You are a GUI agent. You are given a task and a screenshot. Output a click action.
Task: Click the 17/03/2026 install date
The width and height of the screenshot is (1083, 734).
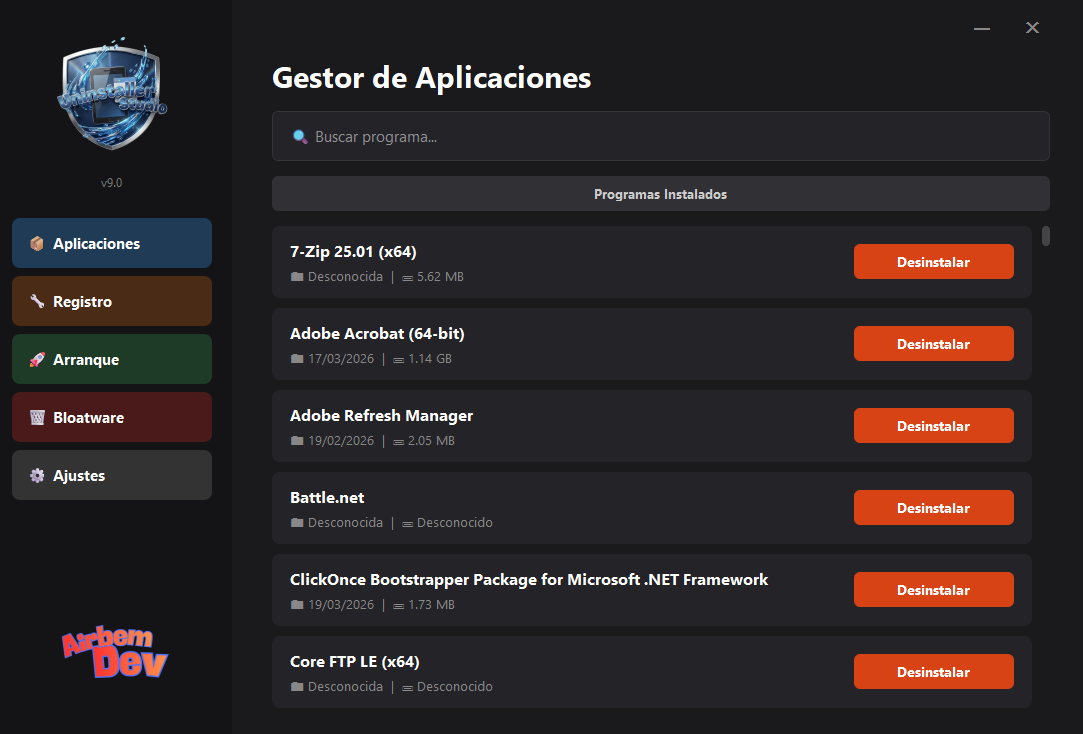[341, 359]
